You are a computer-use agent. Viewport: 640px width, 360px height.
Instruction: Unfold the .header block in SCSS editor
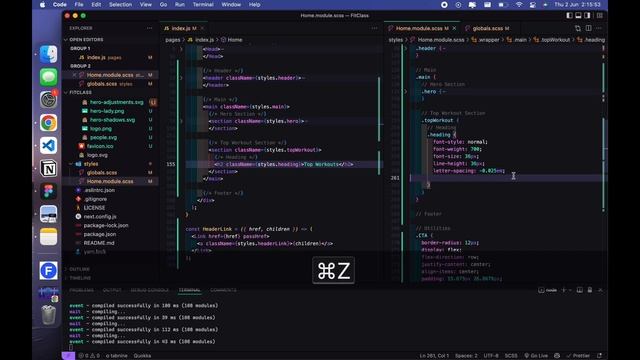(405, 48)
